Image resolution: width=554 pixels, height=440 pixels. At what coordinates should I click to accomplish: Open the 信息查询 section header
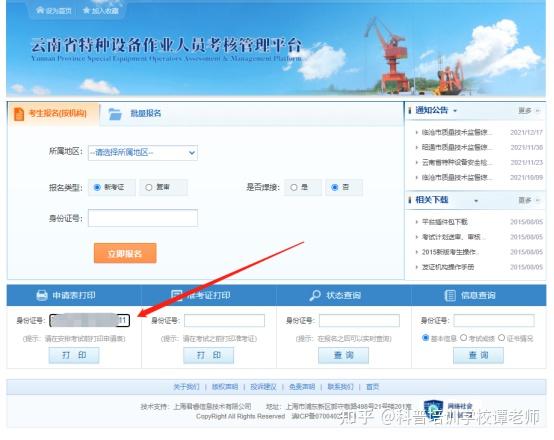pyautogui.click(x=478, y=295)
